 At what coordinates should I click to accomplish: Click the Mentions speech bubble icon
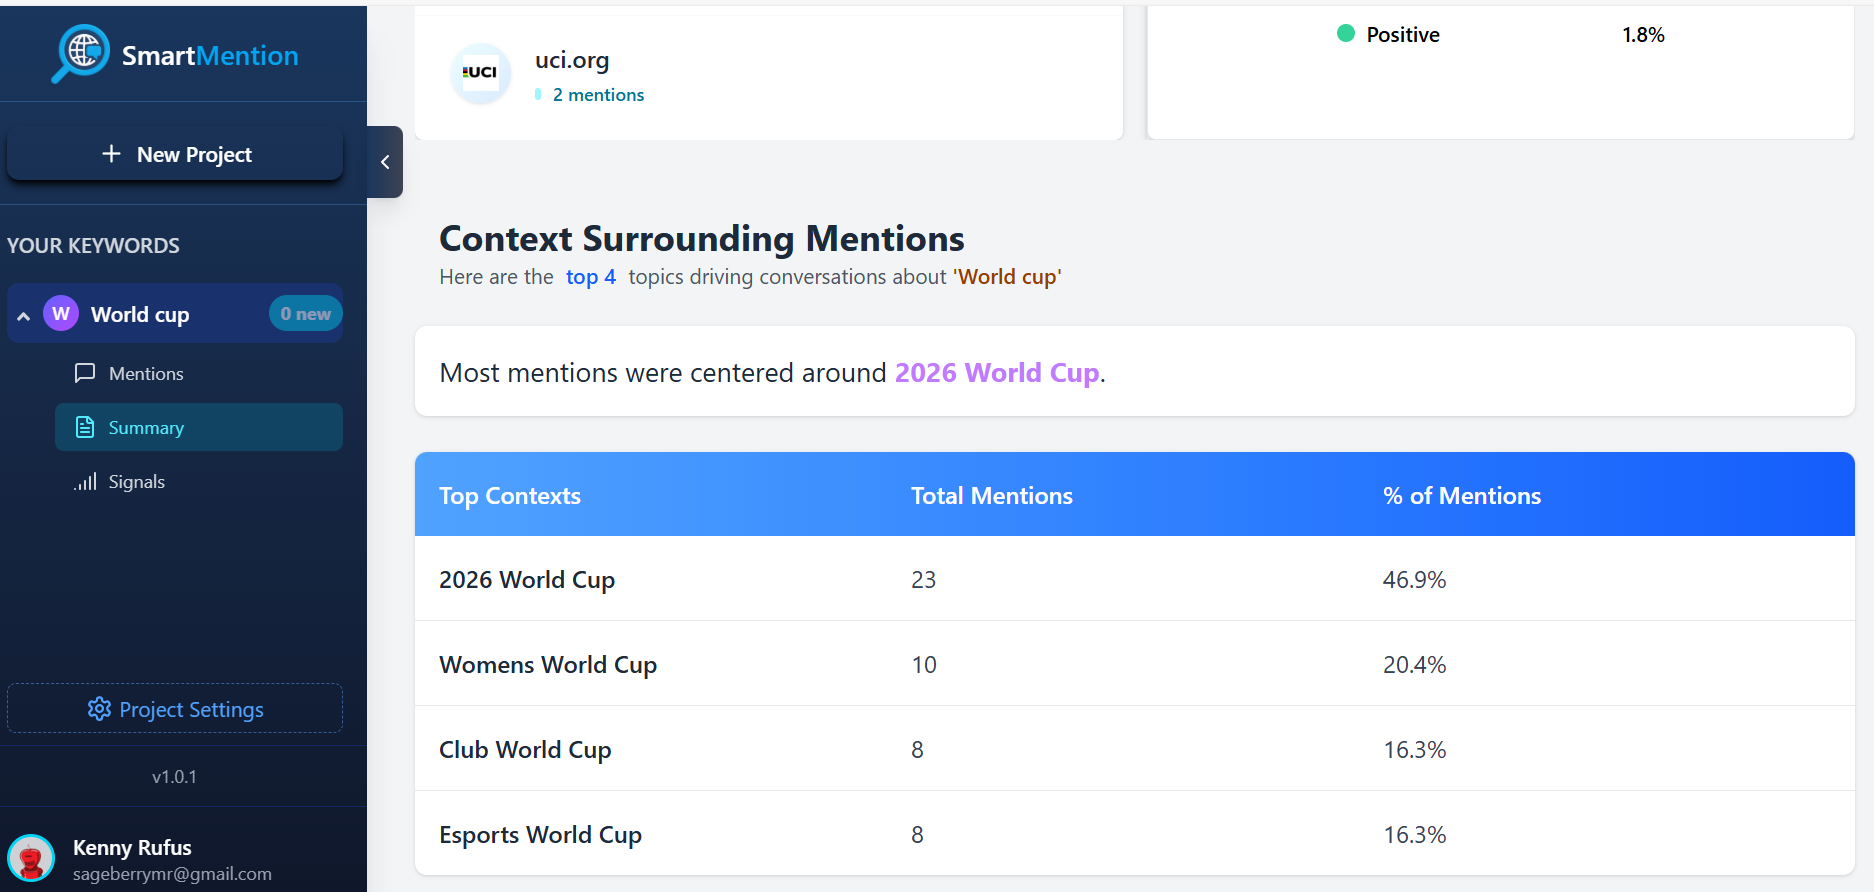(85, 373)
